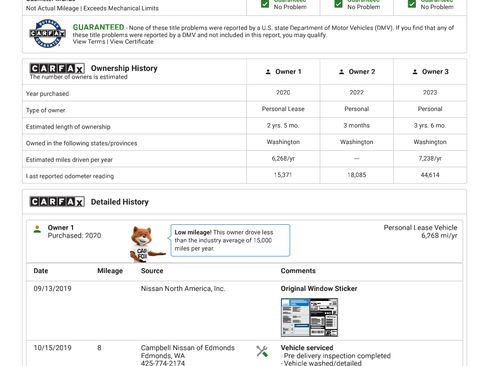Click Nissan North America, Inc. source

pyautogui.click(x=183, y=289)
